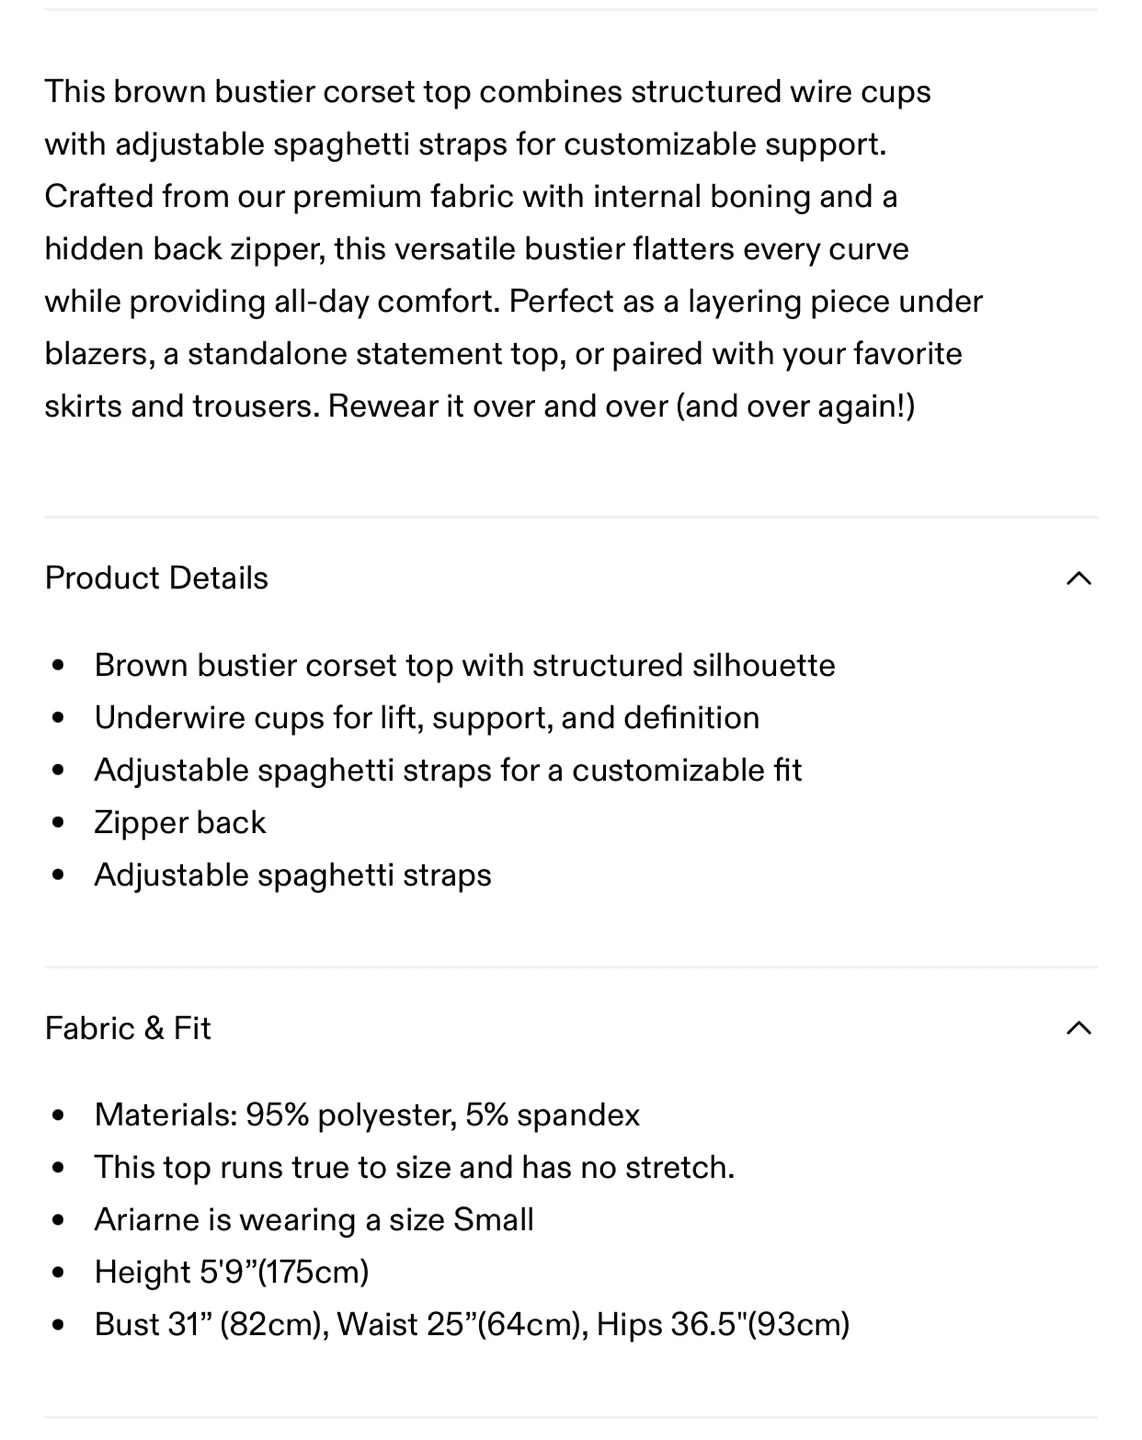Collapse Fabric & Fit using its chevron arrow
The width and height of the screenshot is (1142, 1440).
tap(1078, 1028)
